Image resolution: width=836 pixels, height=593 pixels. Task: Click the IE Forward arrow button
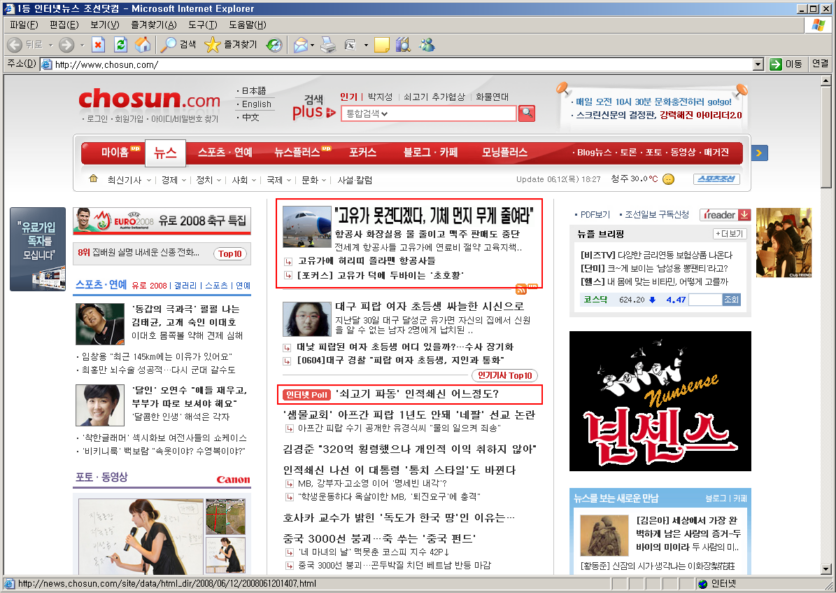click(x=66, y=45)
